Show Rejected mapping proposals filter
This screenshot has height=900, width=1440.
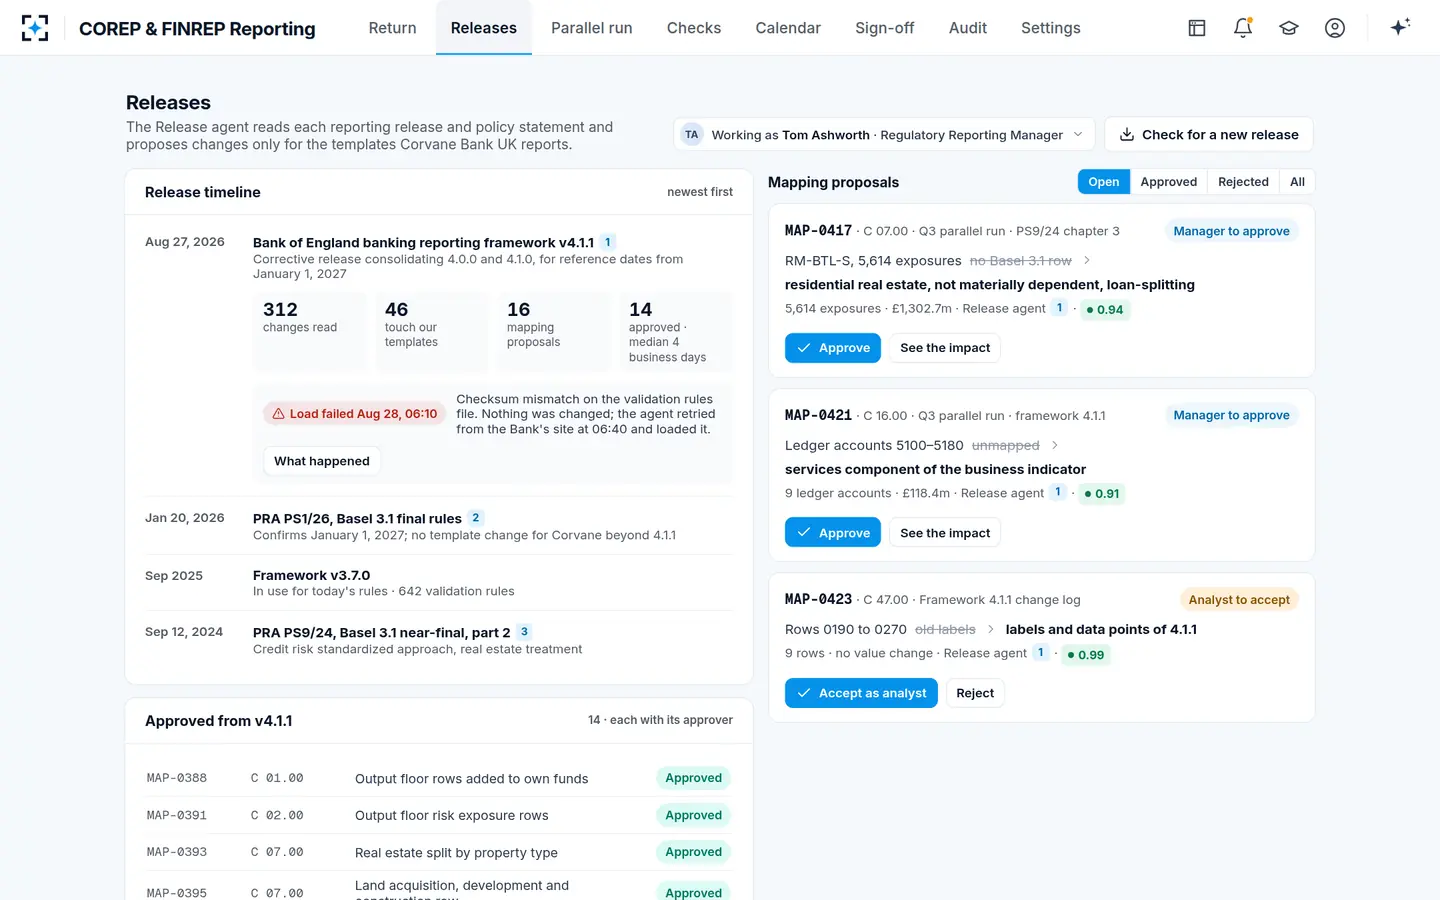coord(1243,182)
